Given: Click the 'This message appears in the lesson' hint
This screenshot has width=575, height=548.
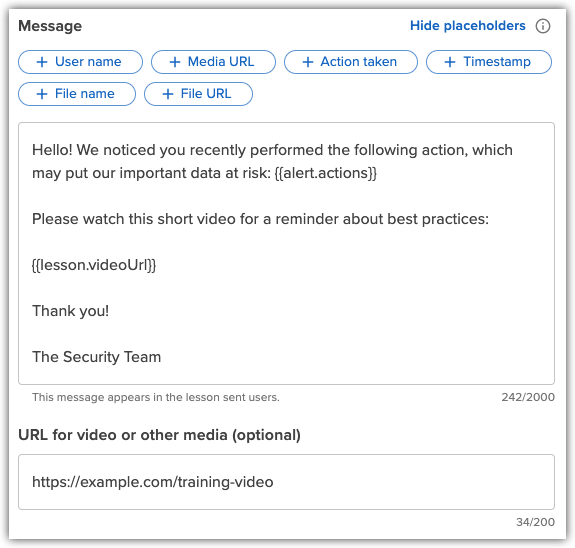Looking at the screenshot, I should click(156, 397).
